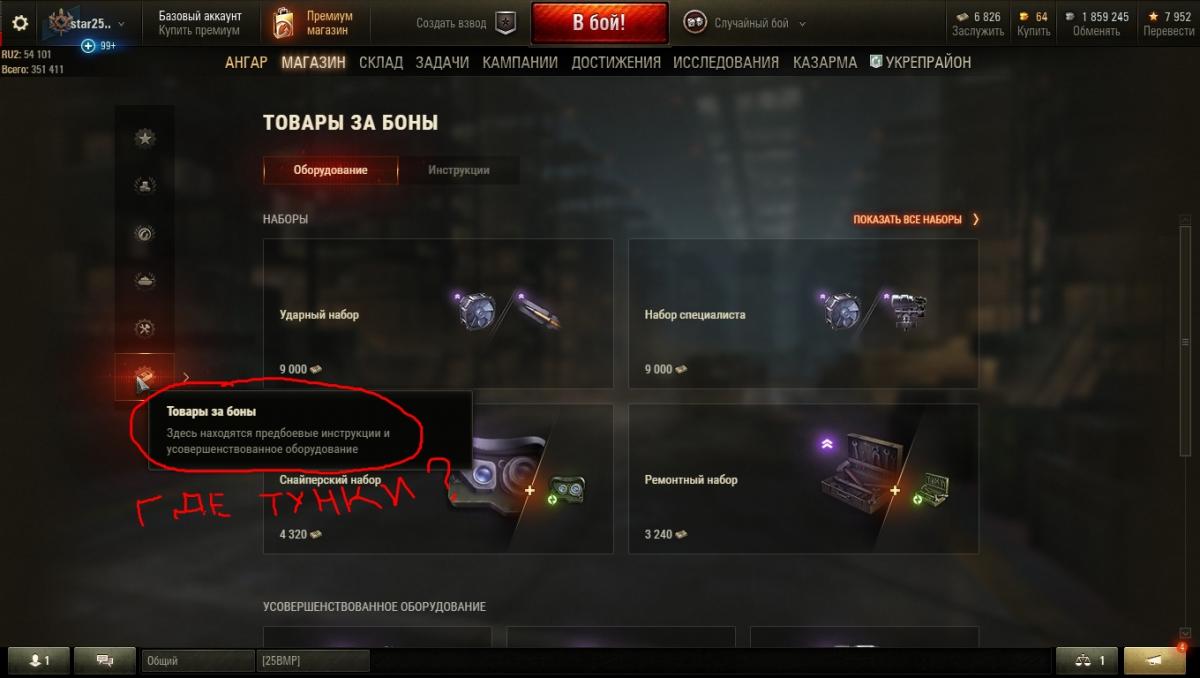Click the В бой! button
Screen dimensions: 1200x678
coord(599,23)
